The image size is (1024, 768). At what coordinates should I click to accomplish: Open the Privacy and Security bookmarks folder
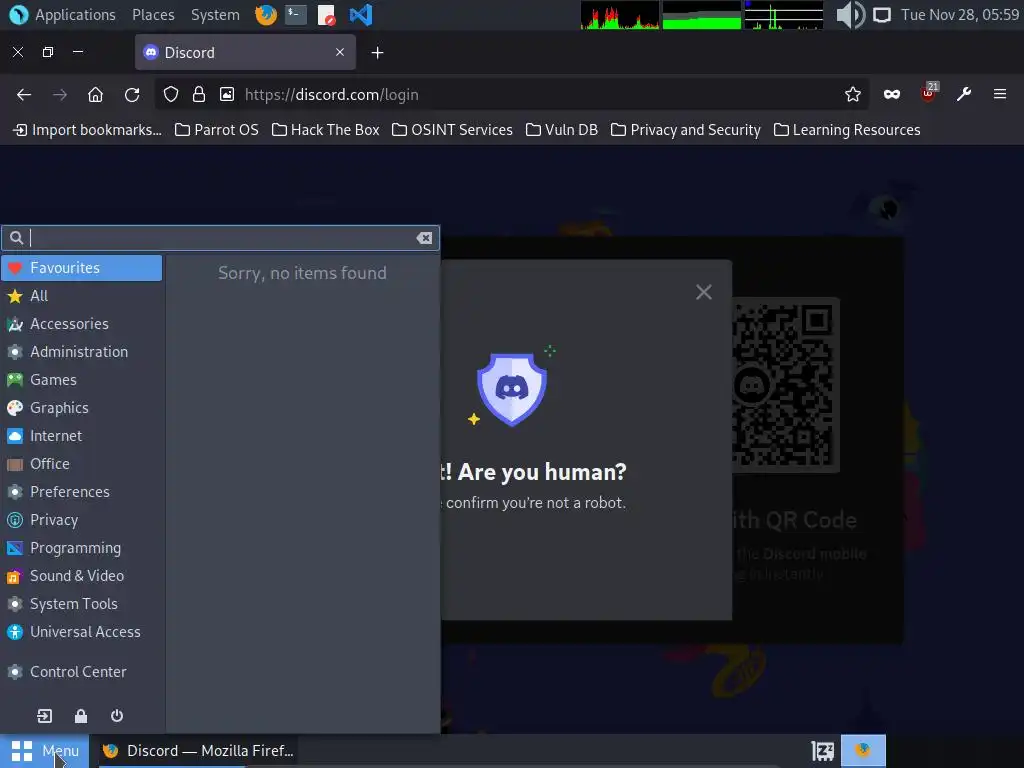(x=686, y=130)
